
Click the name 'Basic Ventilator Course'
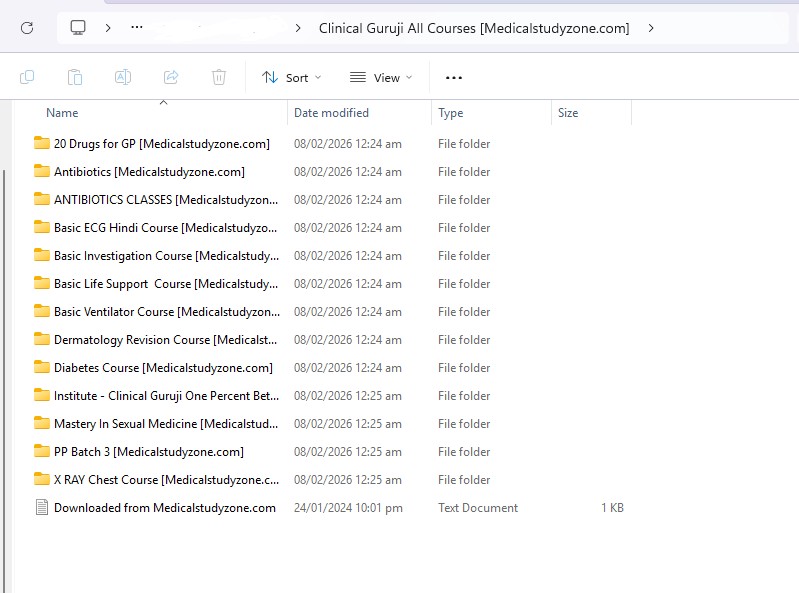click(x=114, y=312)
